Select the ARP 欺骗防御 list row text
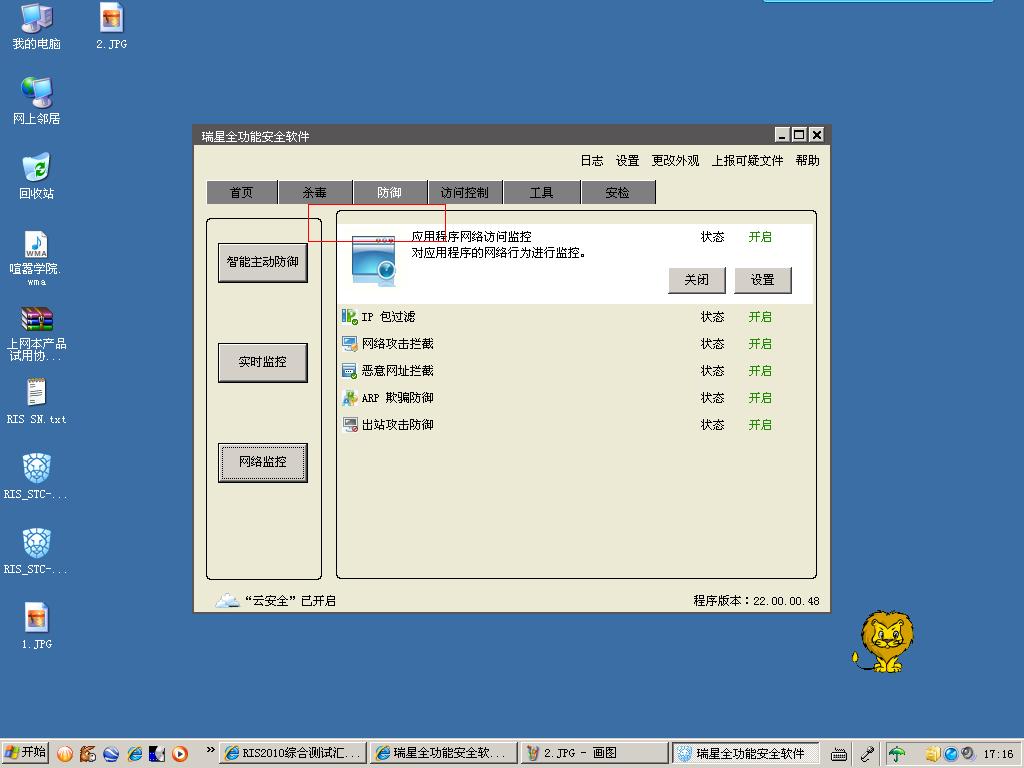The height and width of the screenshot is (768, 1024). [398, 398]
